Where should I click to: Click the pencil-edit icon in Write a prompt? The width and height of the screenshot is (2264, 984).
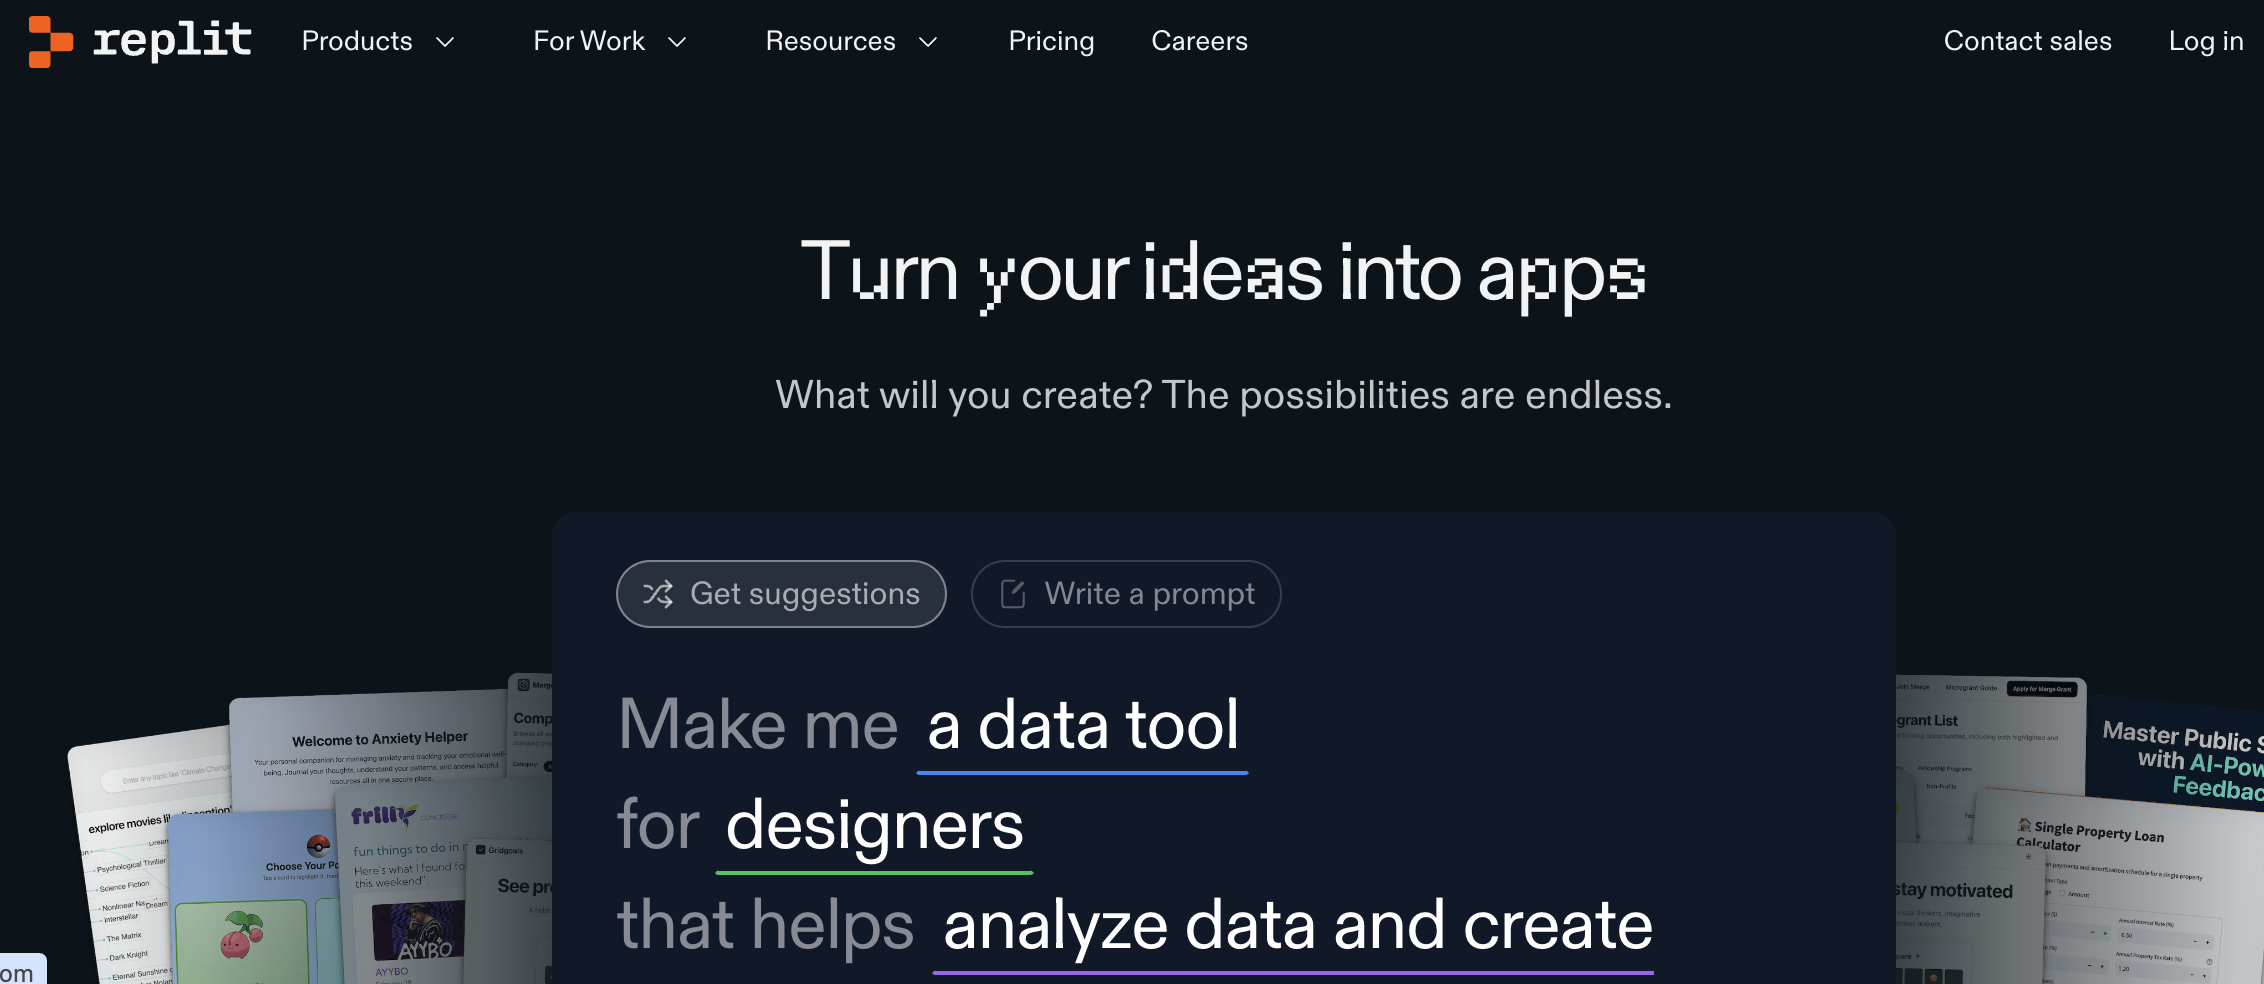coord(1013,594)
